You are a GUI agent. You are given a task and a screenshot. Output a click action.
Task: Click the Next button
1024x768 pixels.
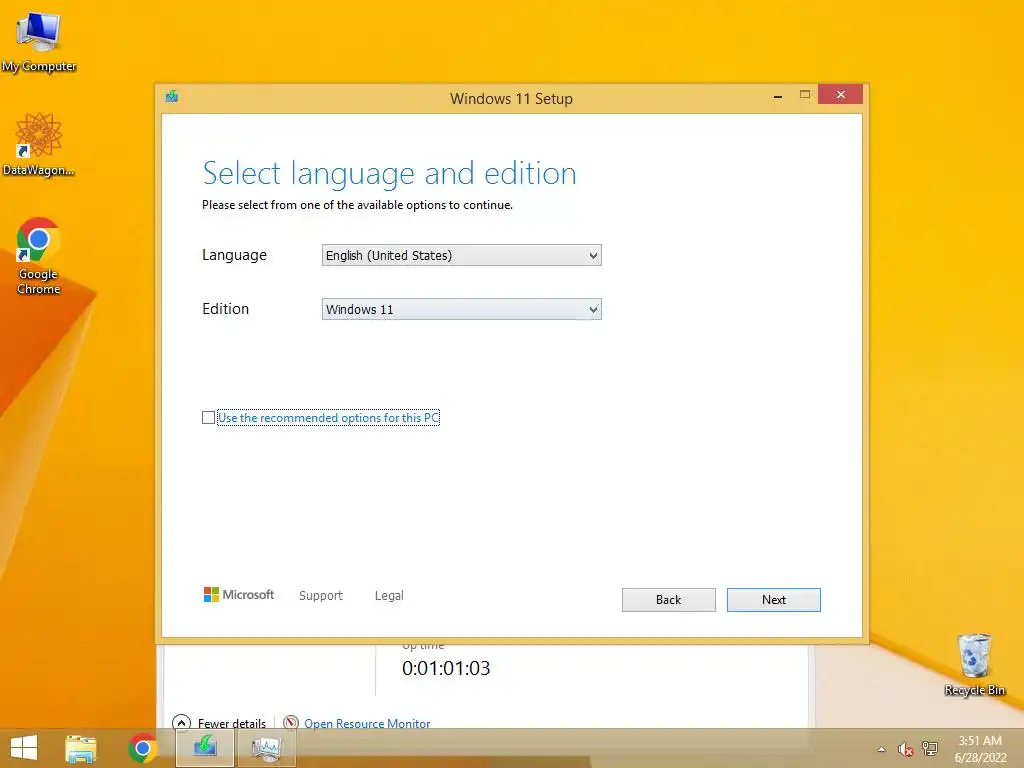pos(774,600)
